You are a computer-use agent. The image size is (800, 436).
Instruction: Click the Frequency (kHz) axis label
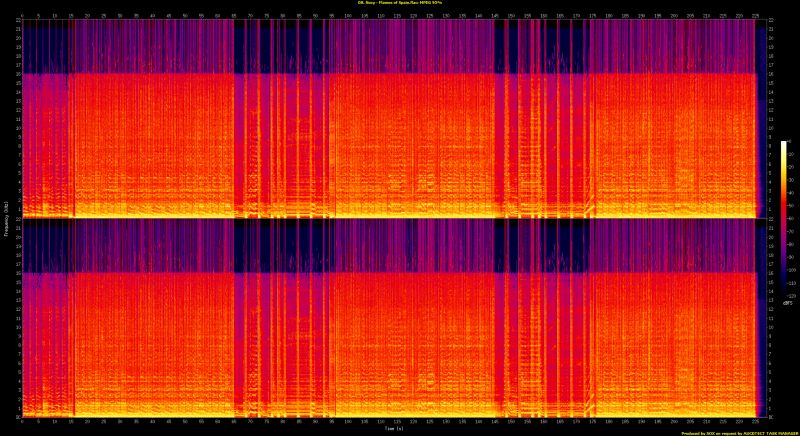[5, 218]
